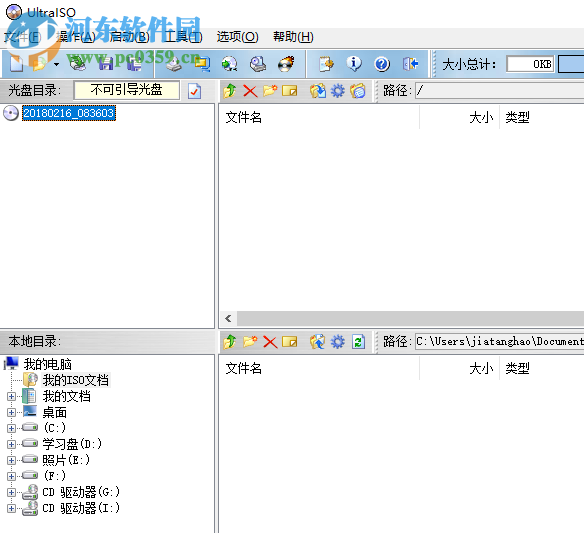Image resolution: width=584 pixels, height=533 pixels.
Task: Click red X delete in local pane toolbar
Action: pyautogui.click(x=270, y=342)
